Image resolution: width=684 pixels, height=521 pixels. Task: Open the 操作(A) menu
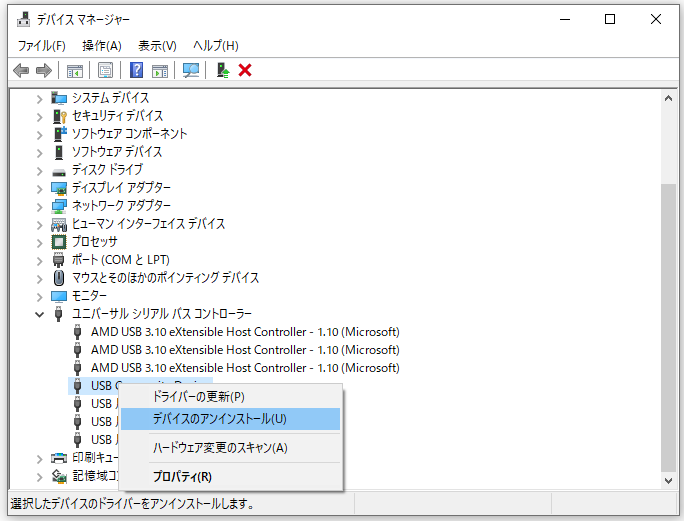tap(102, 45)
